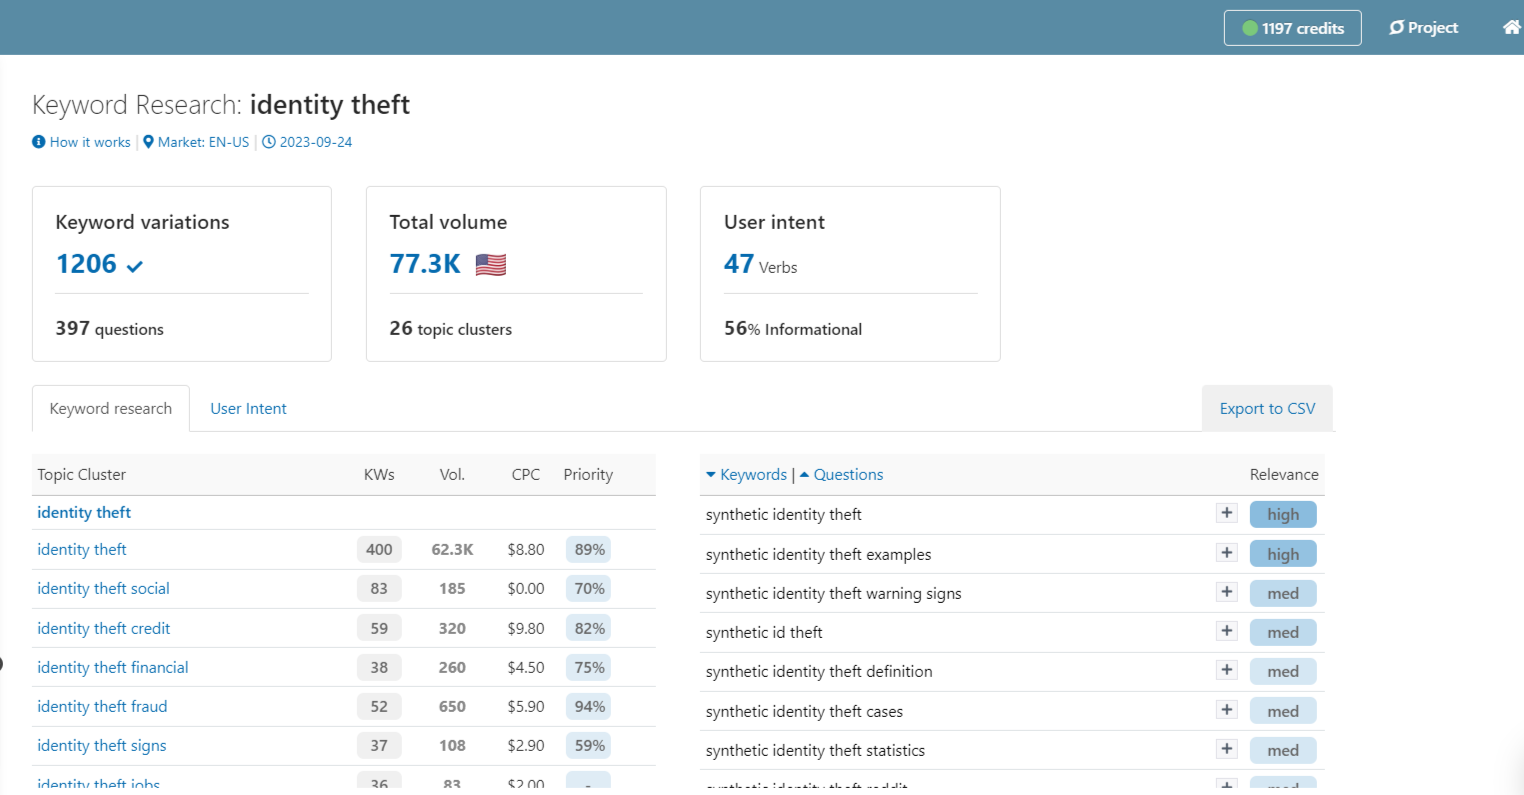
Task: Open the 'identity theft credit' cluster link
Action: point(103,628)
